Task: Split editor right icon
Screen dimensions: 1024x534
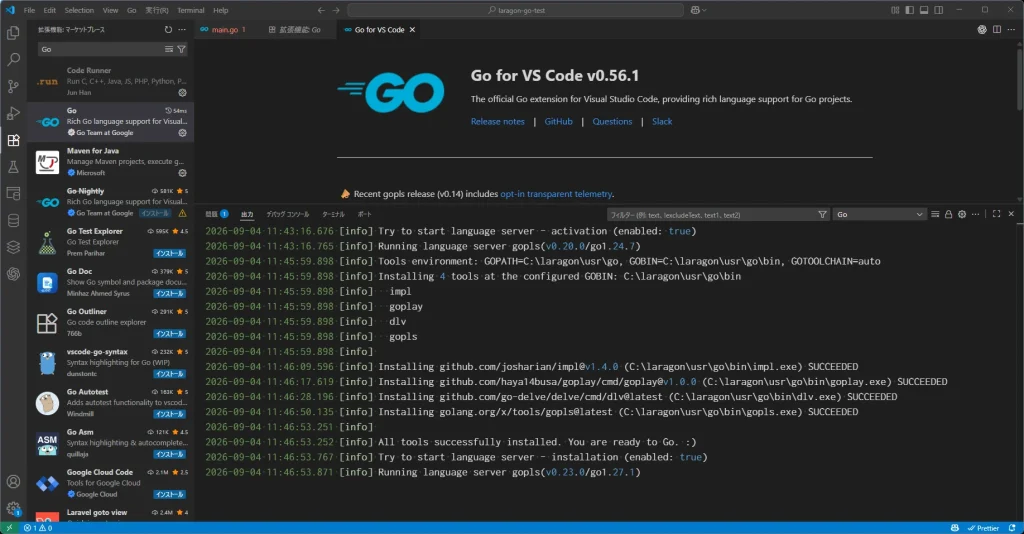Action: [997, 29]
